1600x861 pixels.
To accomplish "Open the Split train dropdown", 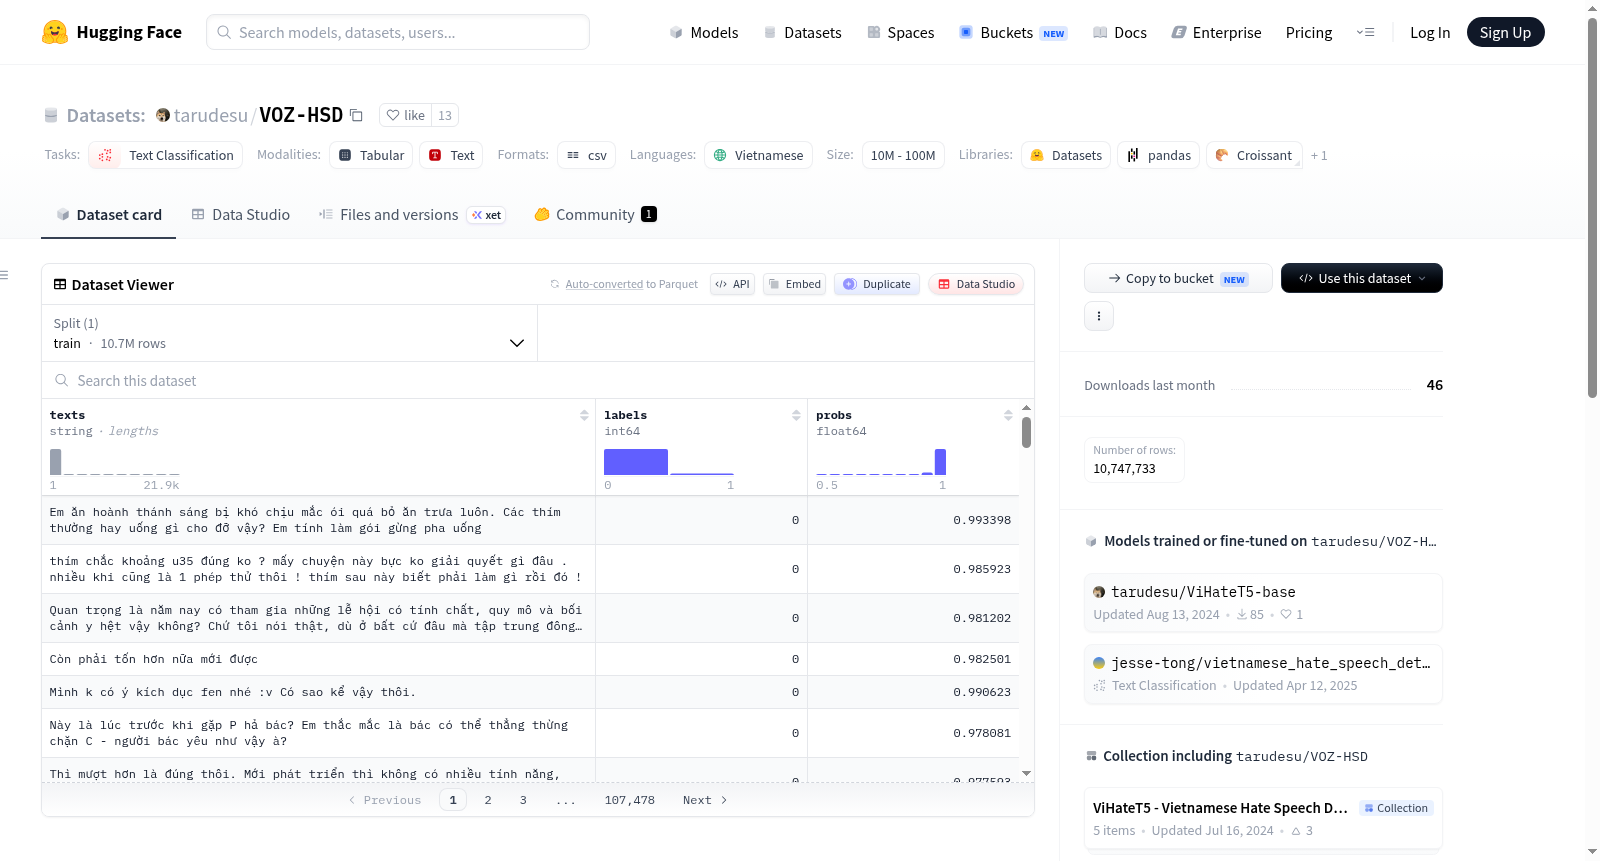I will point(289,333).
